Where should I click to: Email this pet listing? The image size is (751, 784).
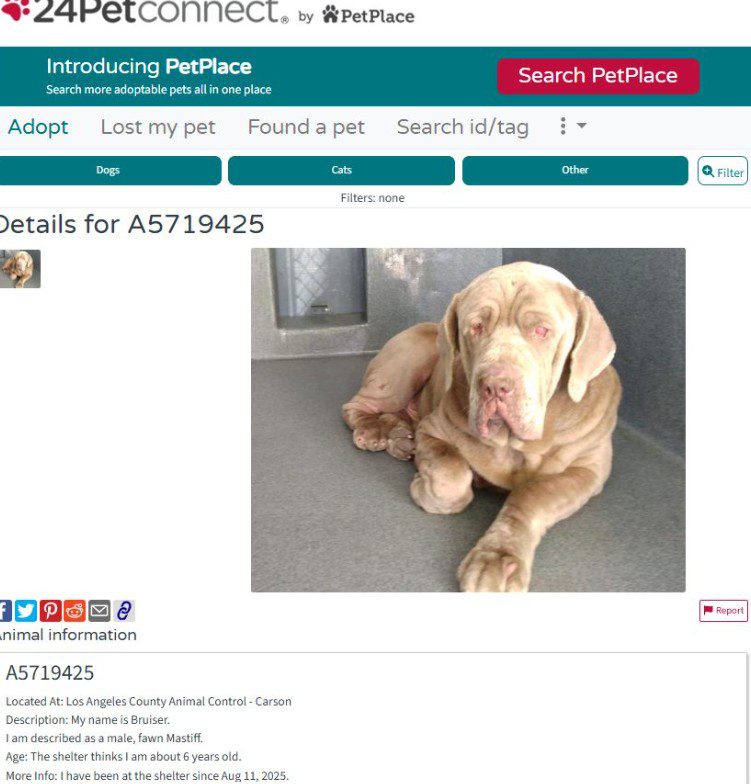pyautogui.click(x=99, y=611)
